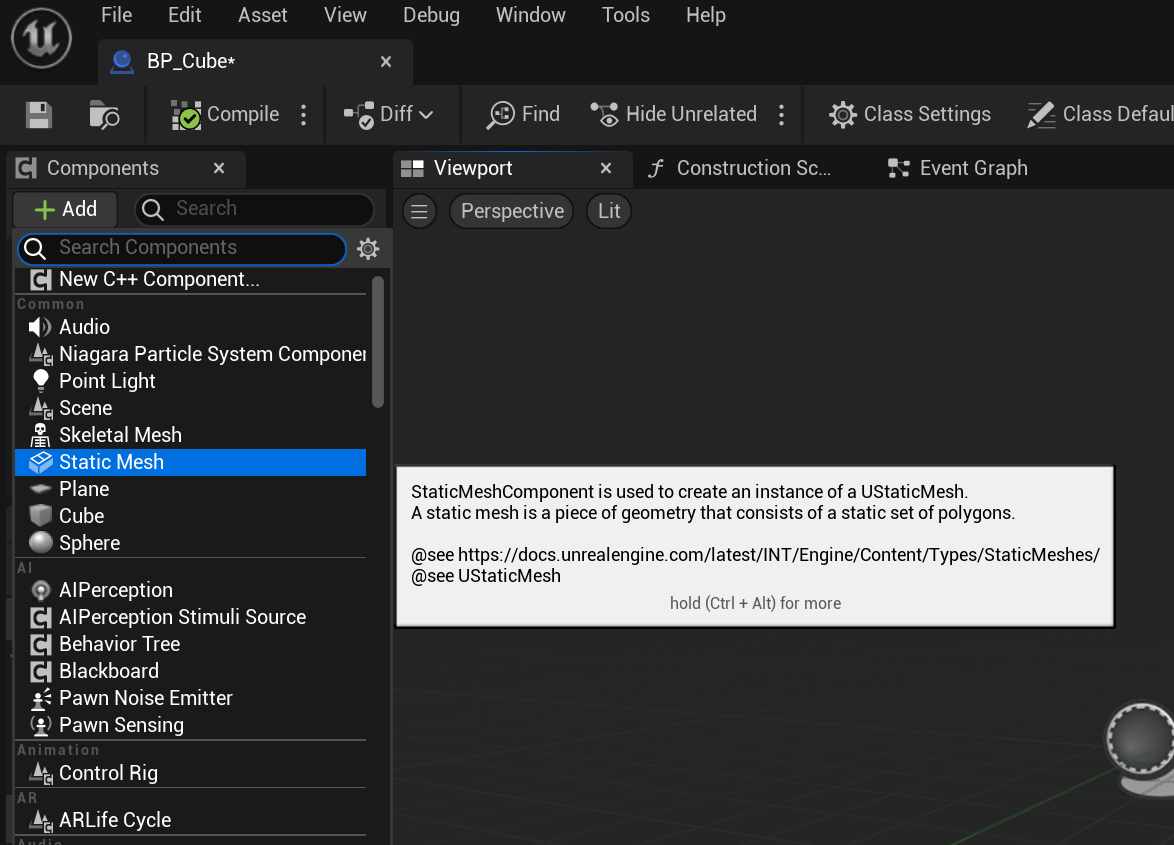1174x845 pixels.
Task: Switch to the Event Graph tab
Action: (x=958, y=168)
